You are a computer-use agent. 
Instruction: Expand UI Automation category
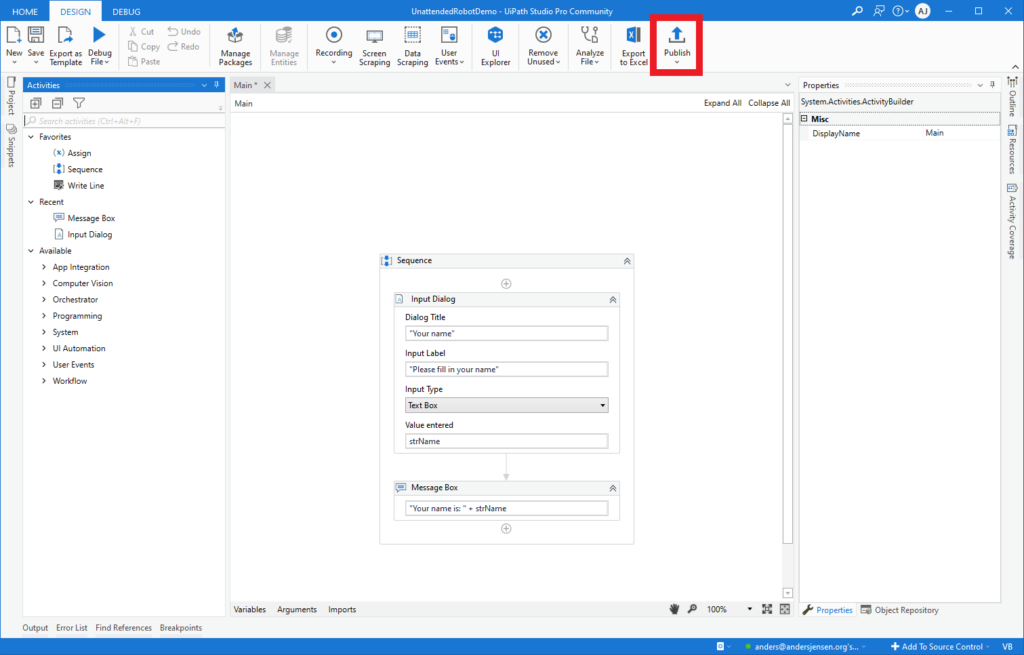click(44, 349)
